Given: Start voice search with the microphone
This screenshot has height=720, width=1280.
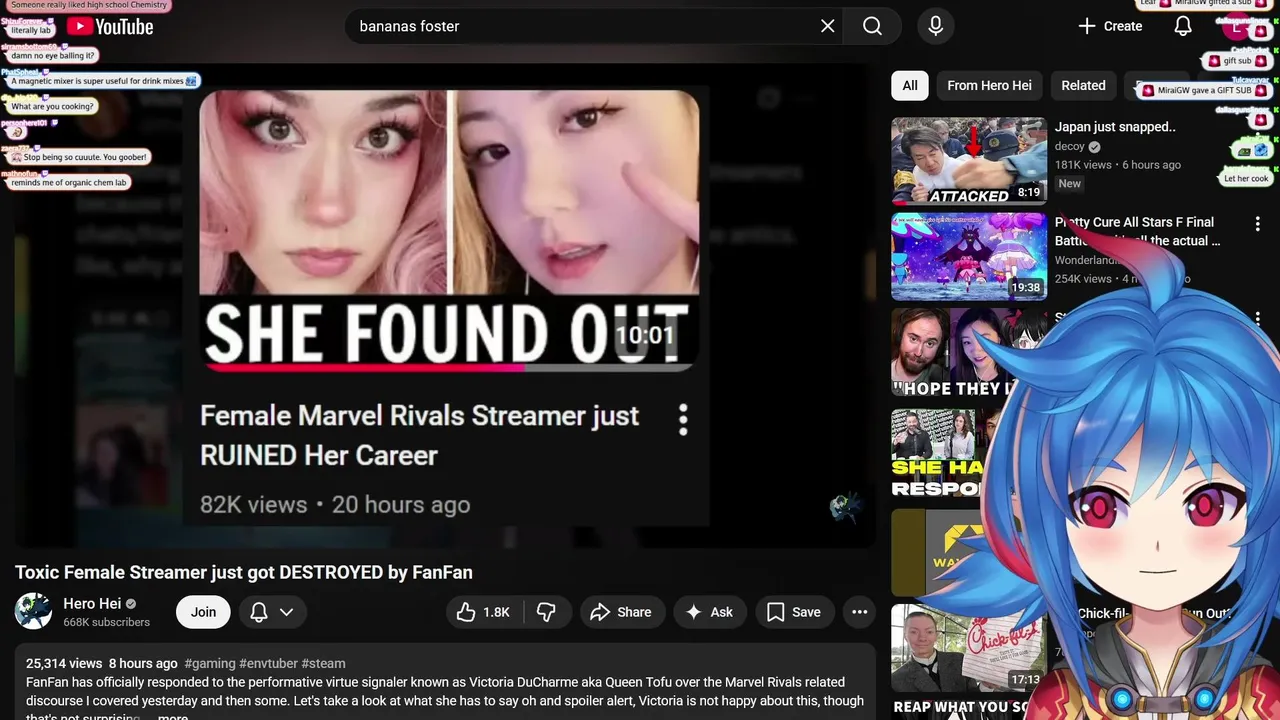Looking at the screenshot, I should [x=936, y=26].
